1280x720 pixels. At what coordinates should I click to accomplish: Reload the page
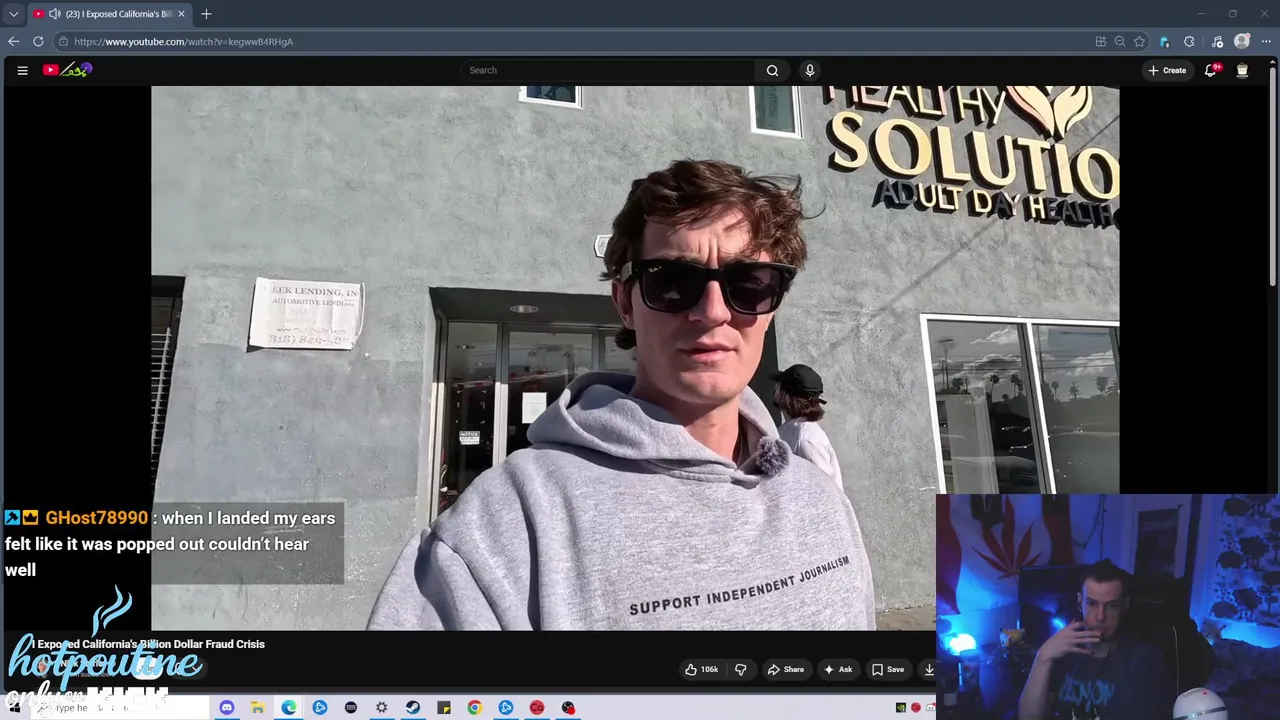(x=38, y=41)
